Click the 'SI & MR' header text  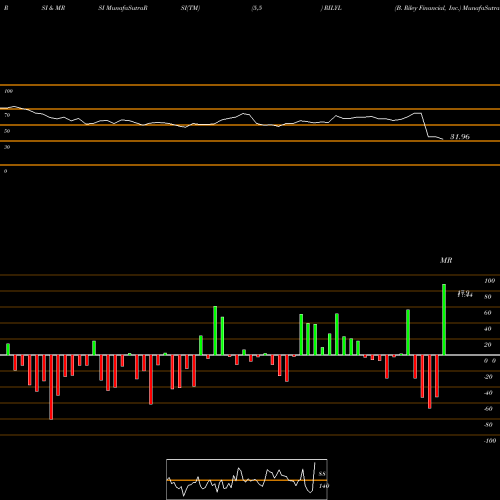click(x=53, y=8)
